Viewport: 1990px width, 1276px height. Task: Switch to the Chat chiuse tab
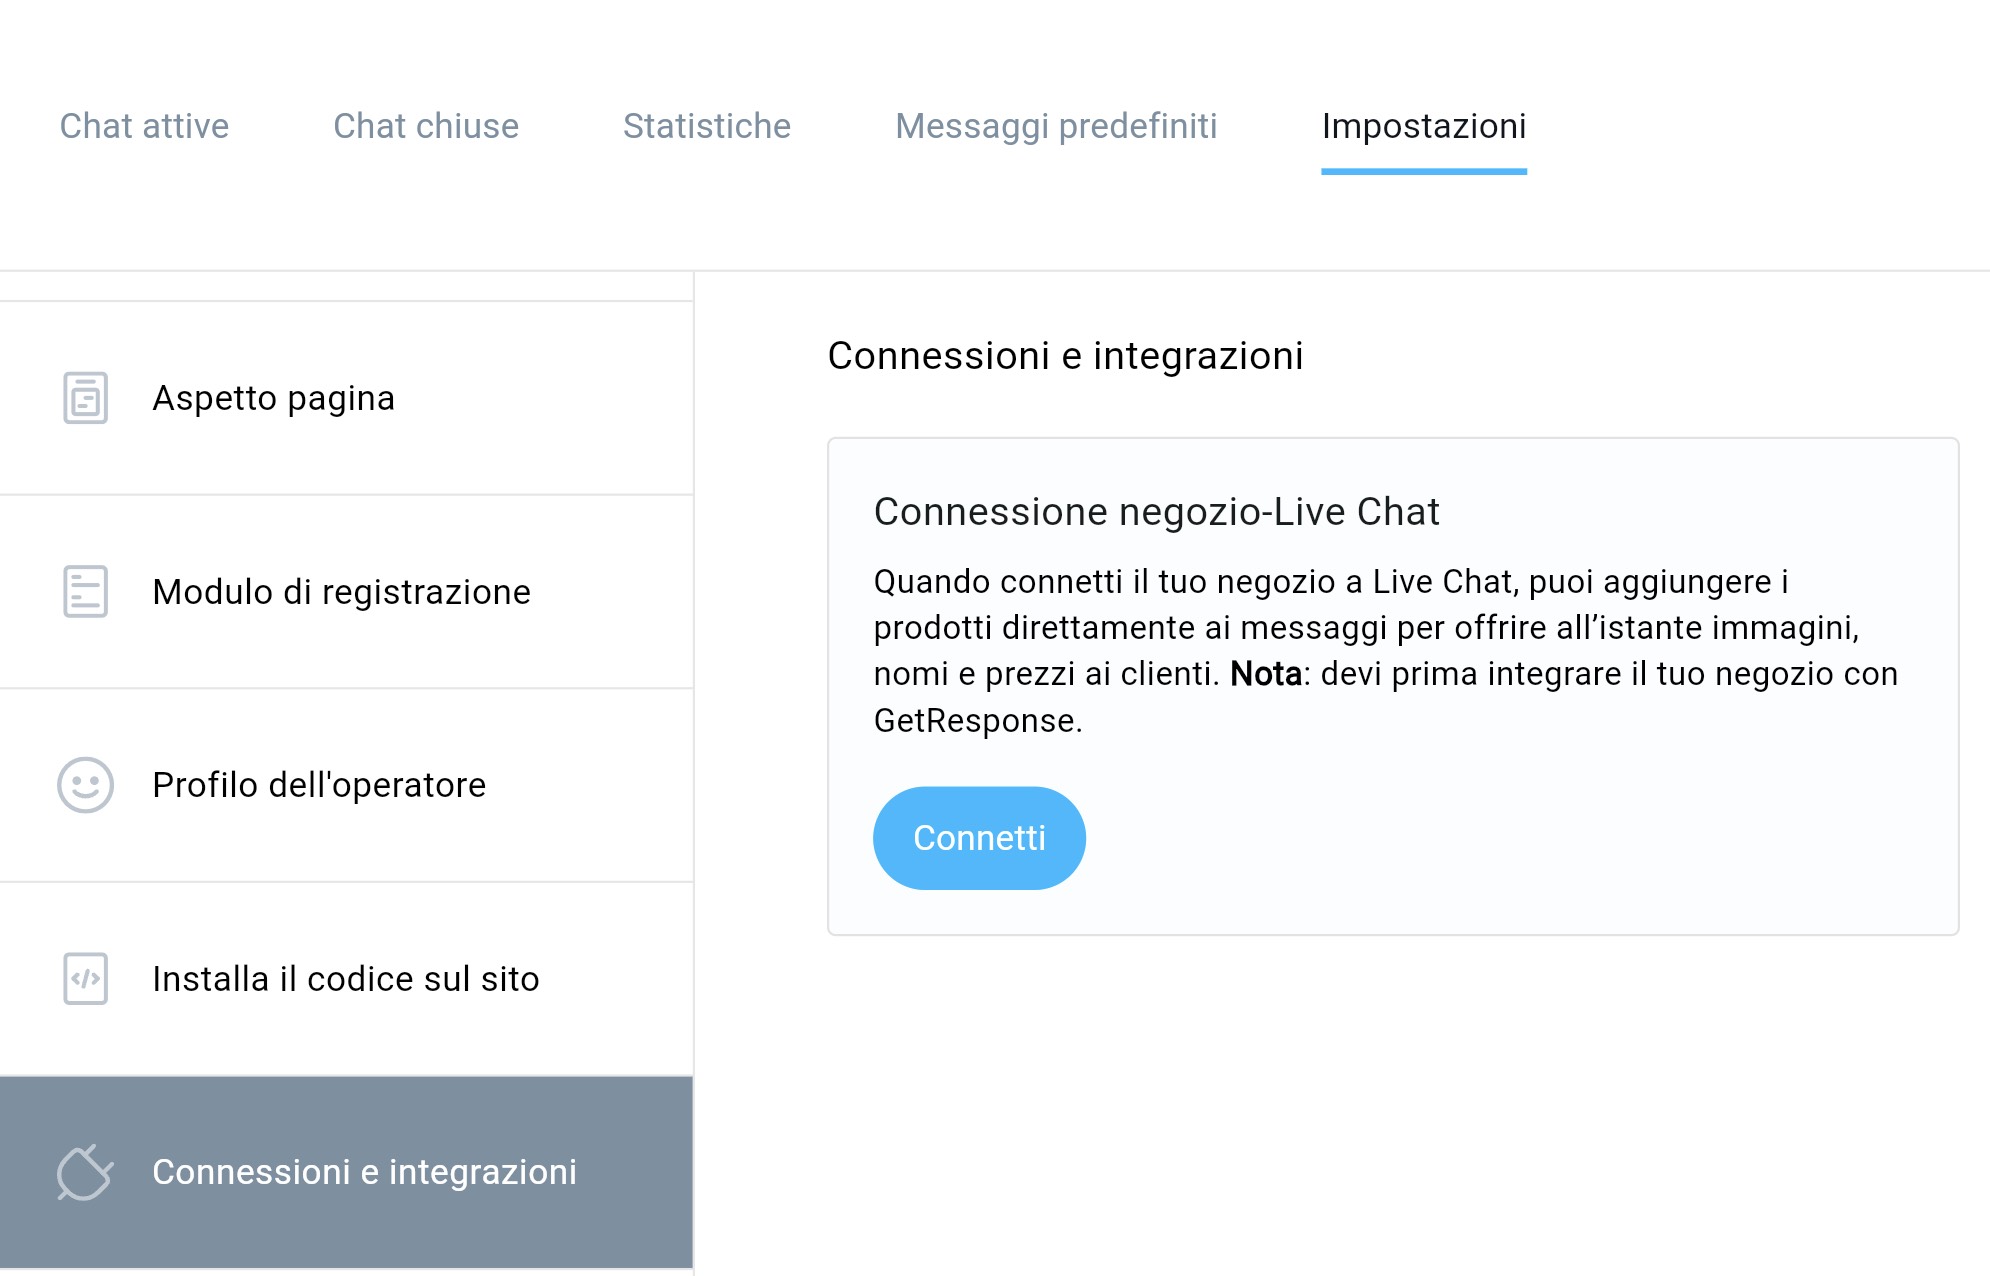pos(425,126)
